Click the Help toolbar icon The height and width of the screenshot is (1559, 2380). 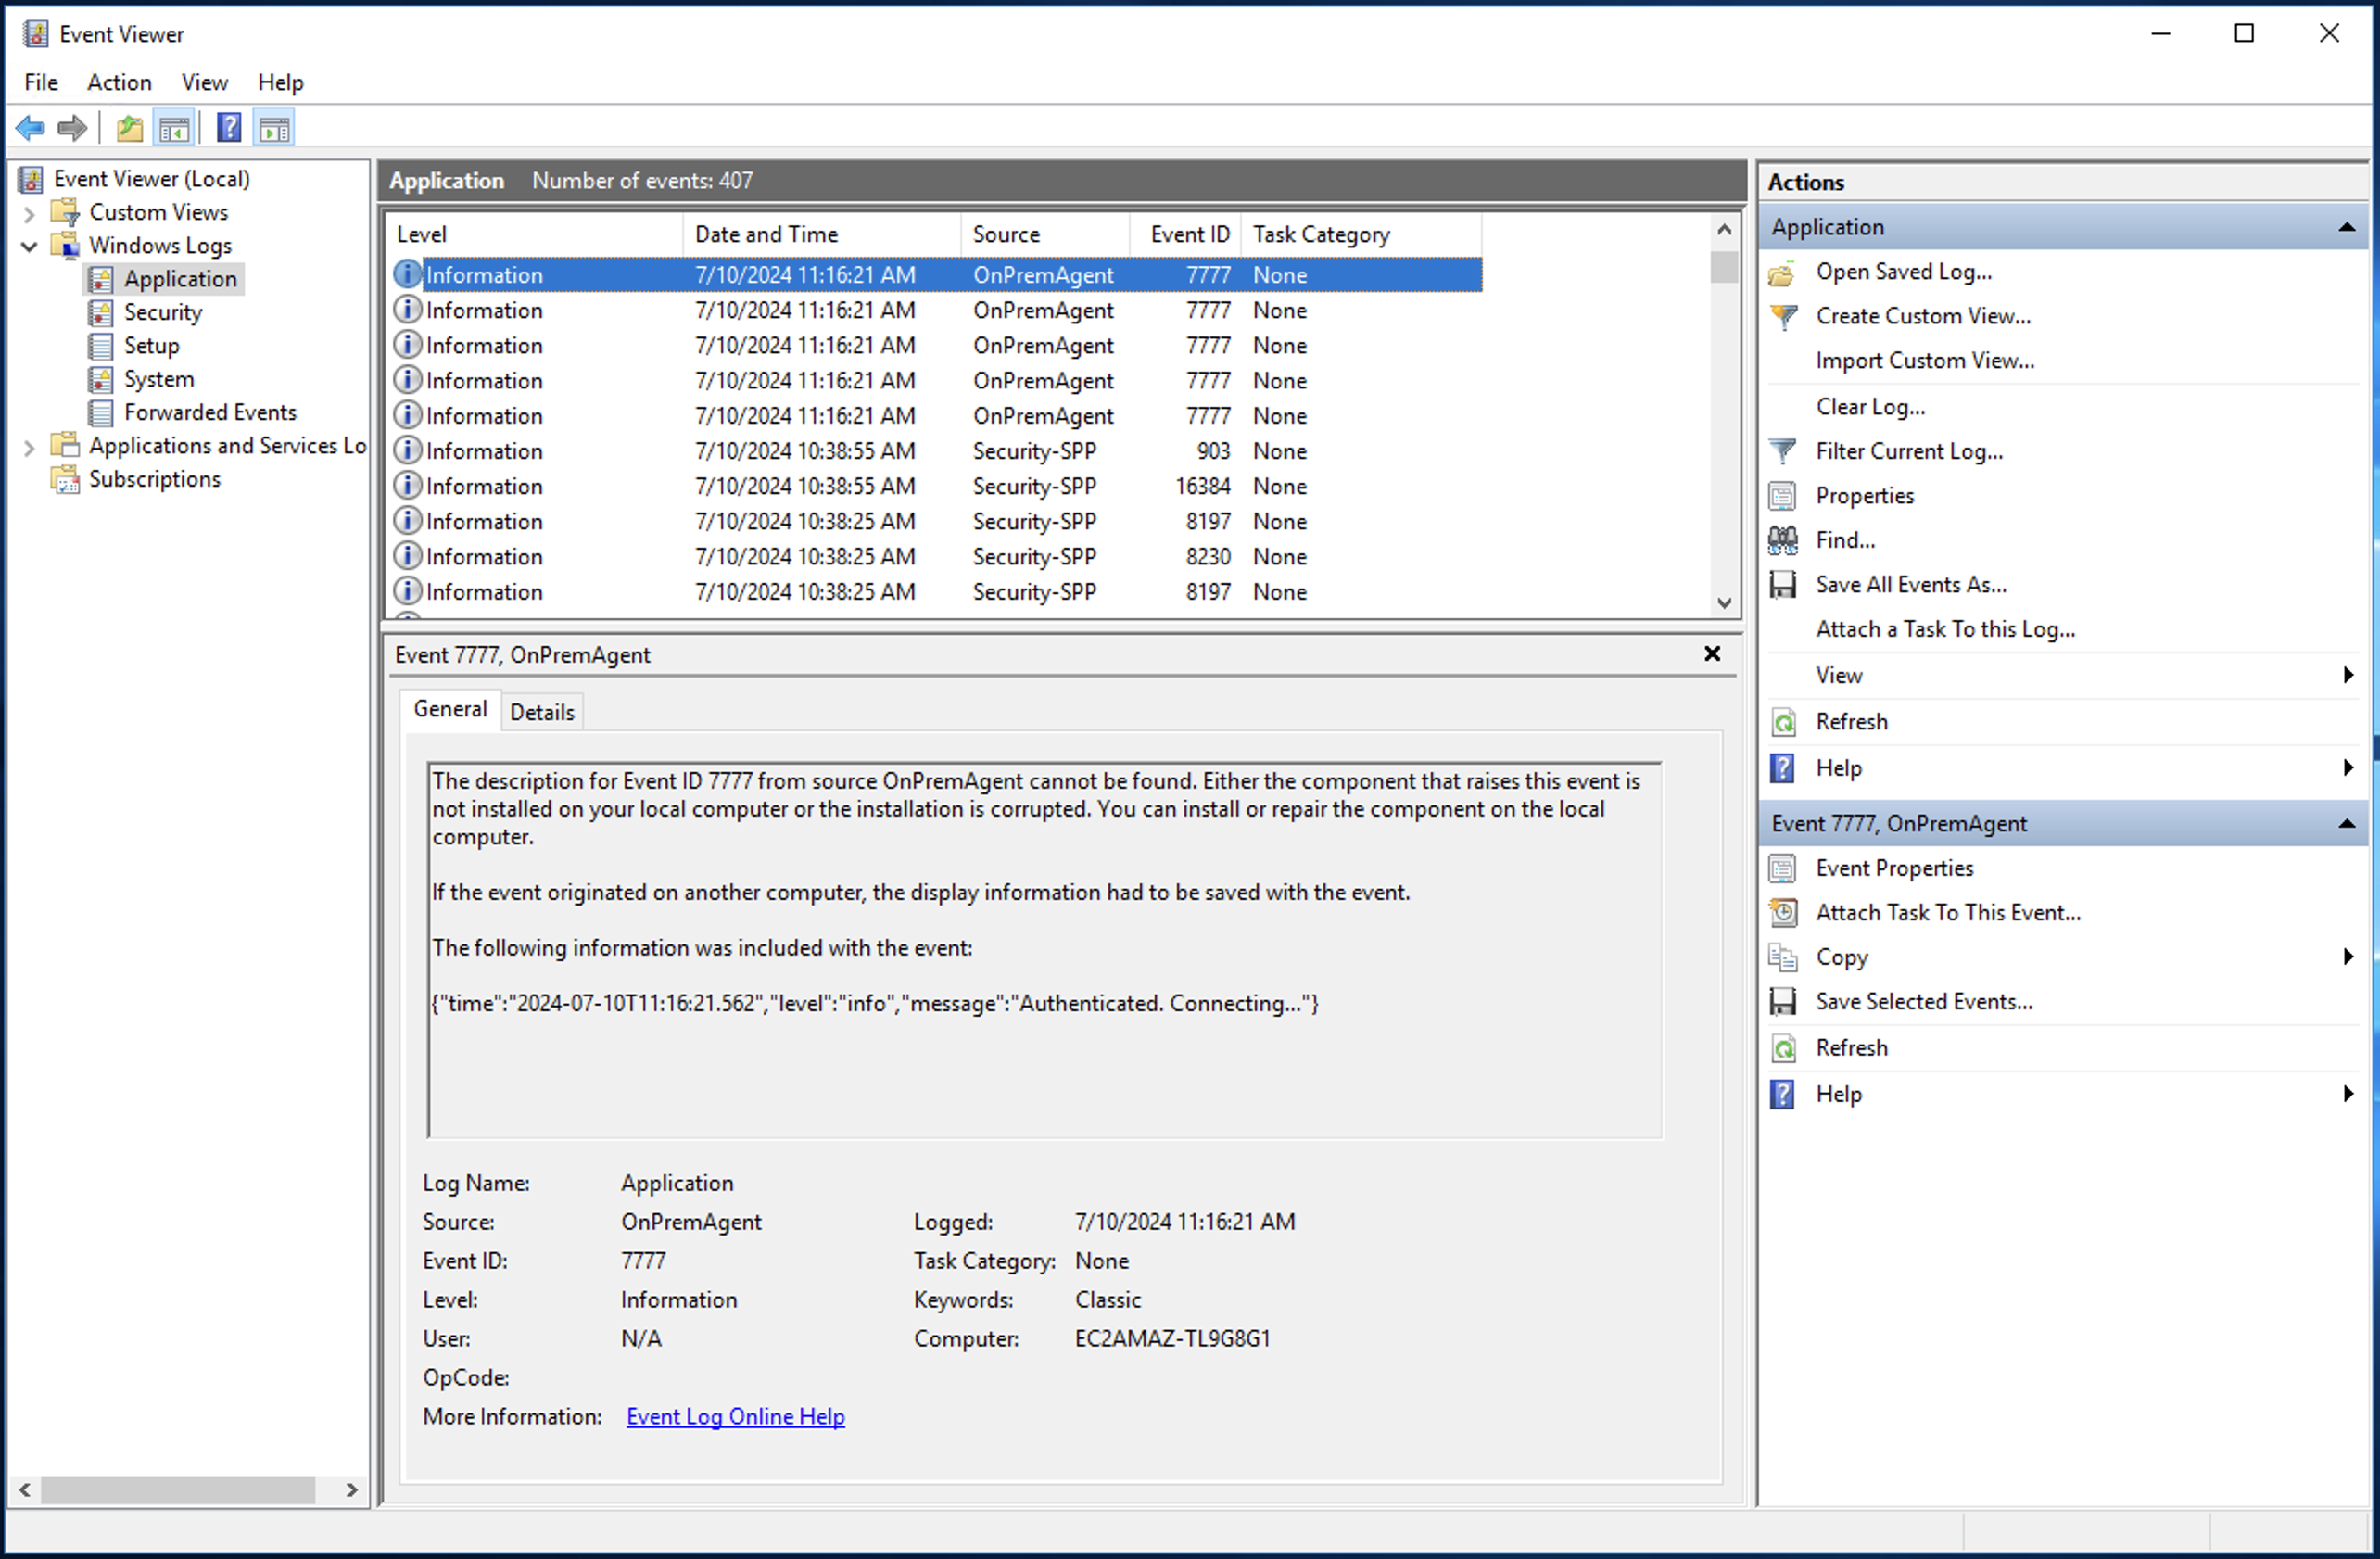click(x=229, y=127)
